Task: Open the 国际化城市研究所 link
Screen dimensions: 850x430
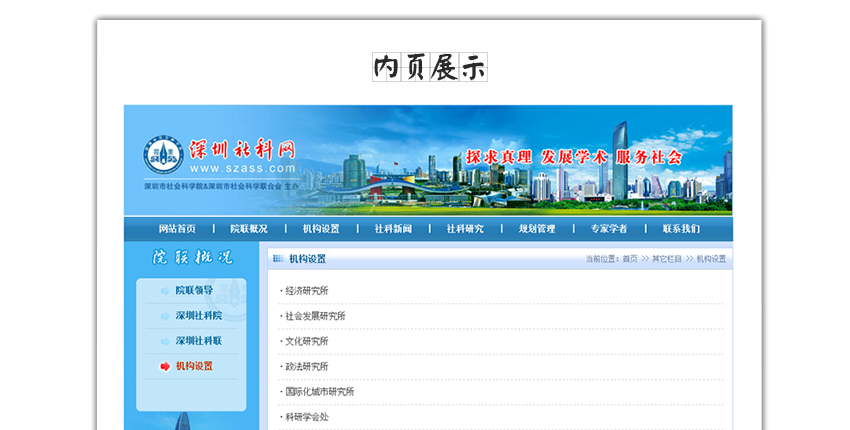Action: click(319, 392)
